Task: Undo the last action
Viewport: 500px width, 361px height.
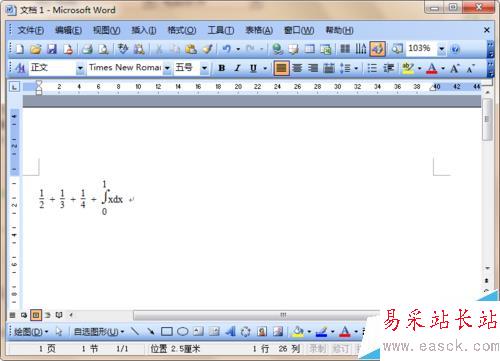Action: click(x=227, y=49)
